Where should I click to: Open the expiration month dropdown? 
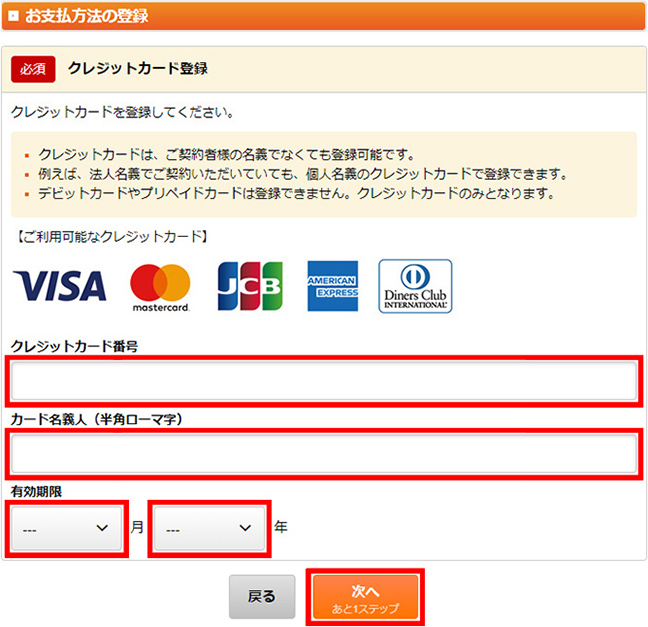[67, 528]
